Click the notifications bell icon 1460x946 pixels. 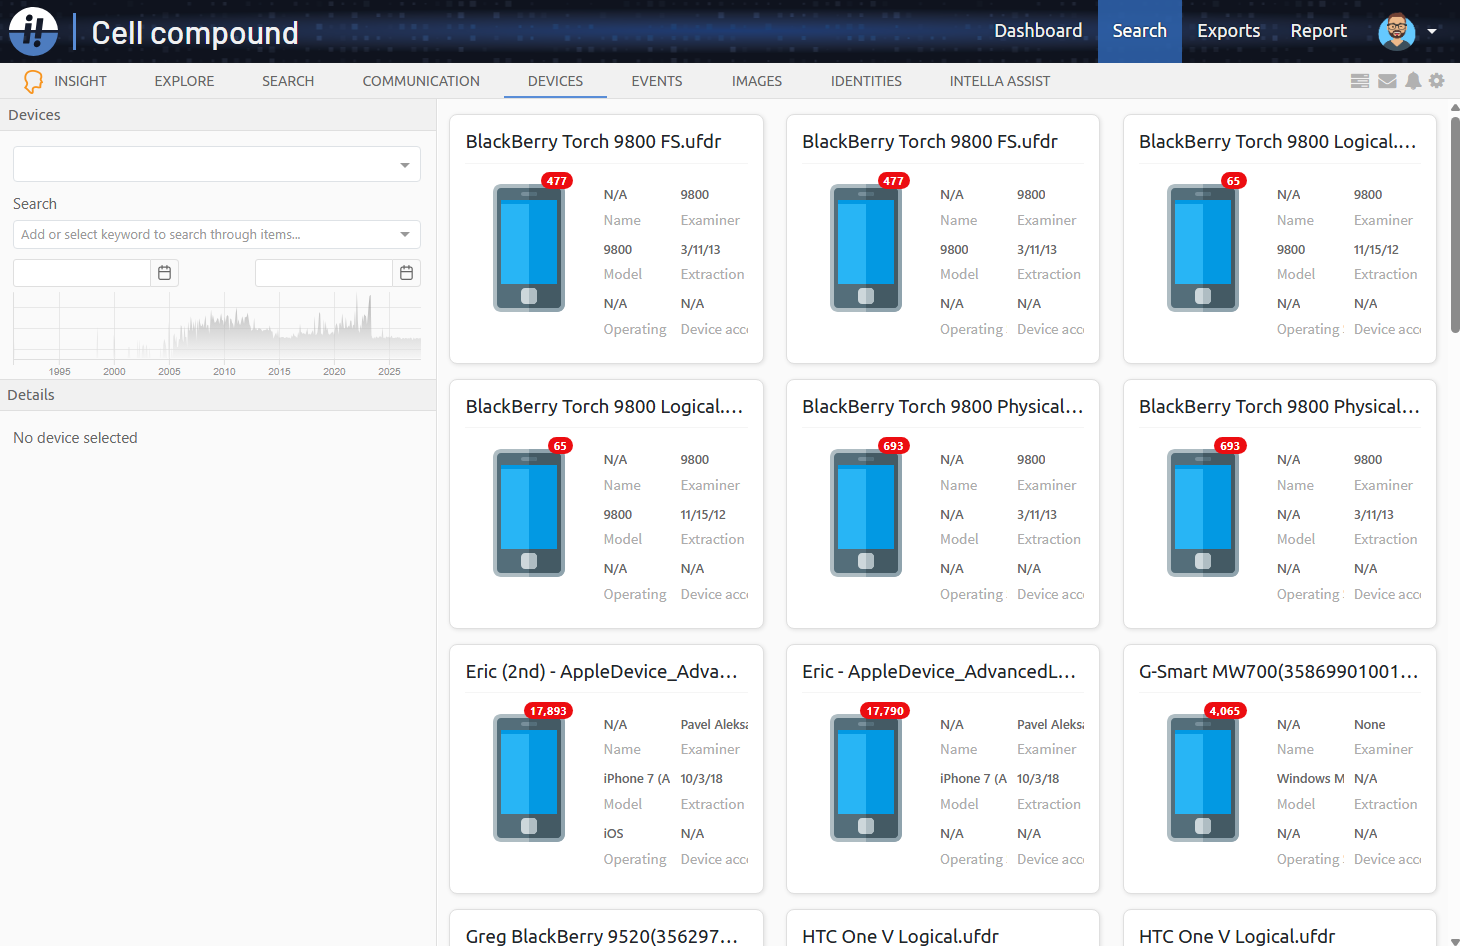click(x=1413, y=81)
